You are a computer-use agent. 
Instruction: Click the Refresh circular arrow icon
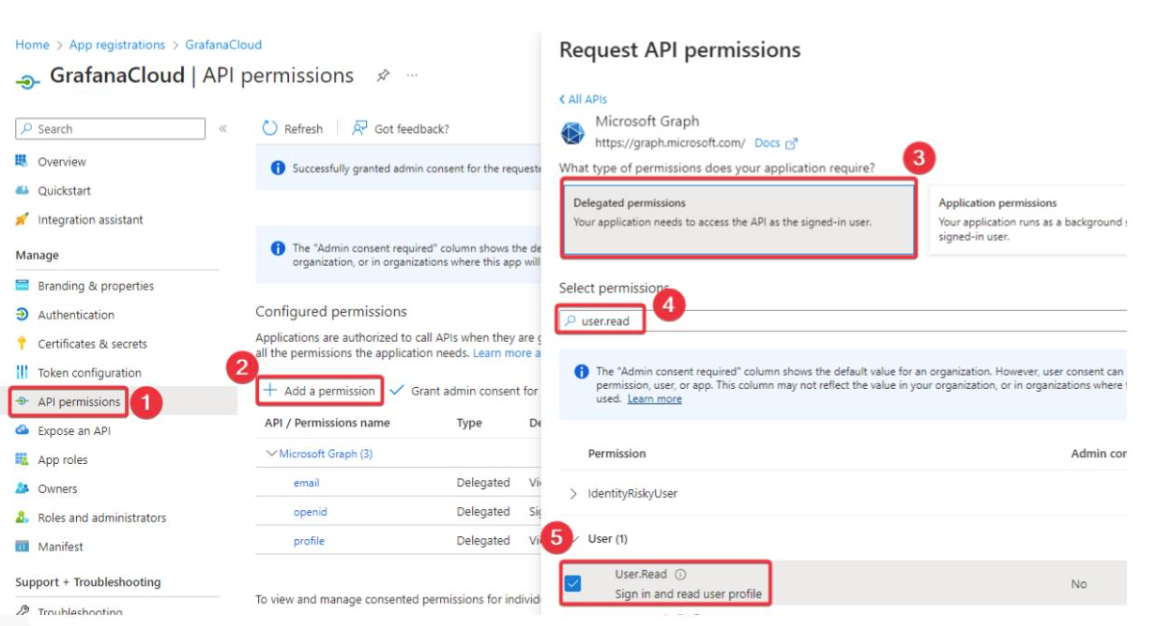click(269, 128)
